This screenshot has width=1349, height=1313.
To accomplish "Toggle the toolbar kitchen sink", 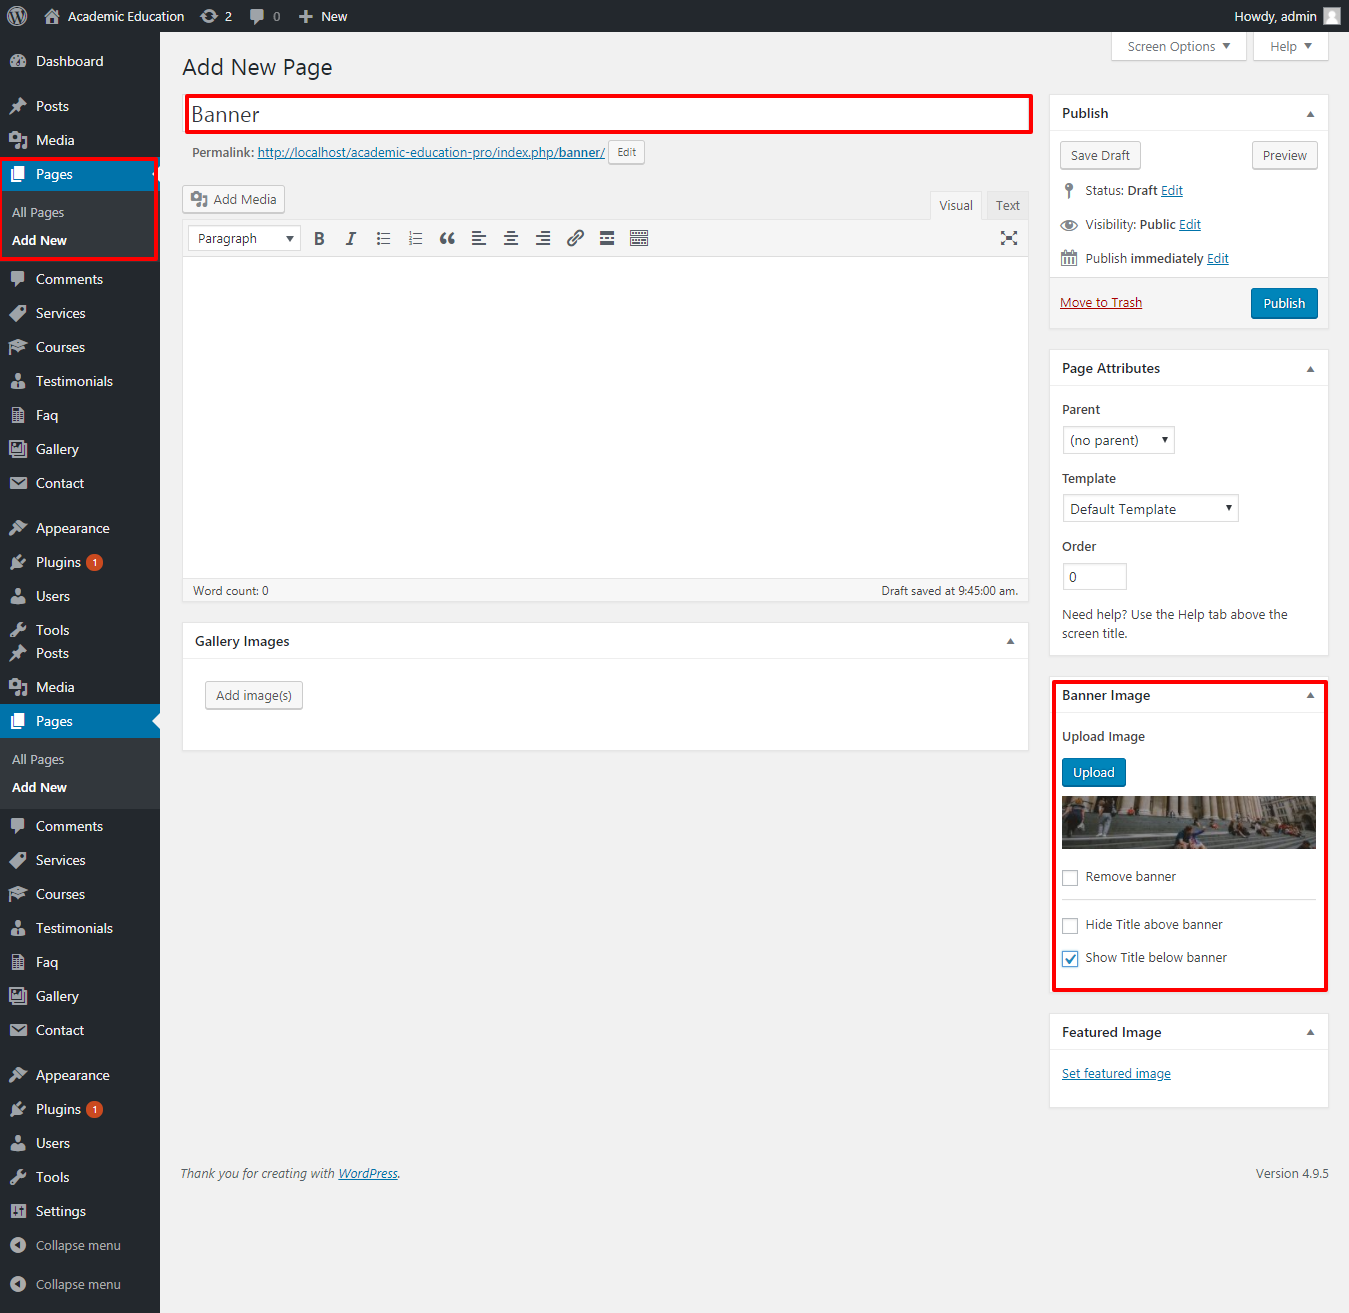I will coord(639,239).
